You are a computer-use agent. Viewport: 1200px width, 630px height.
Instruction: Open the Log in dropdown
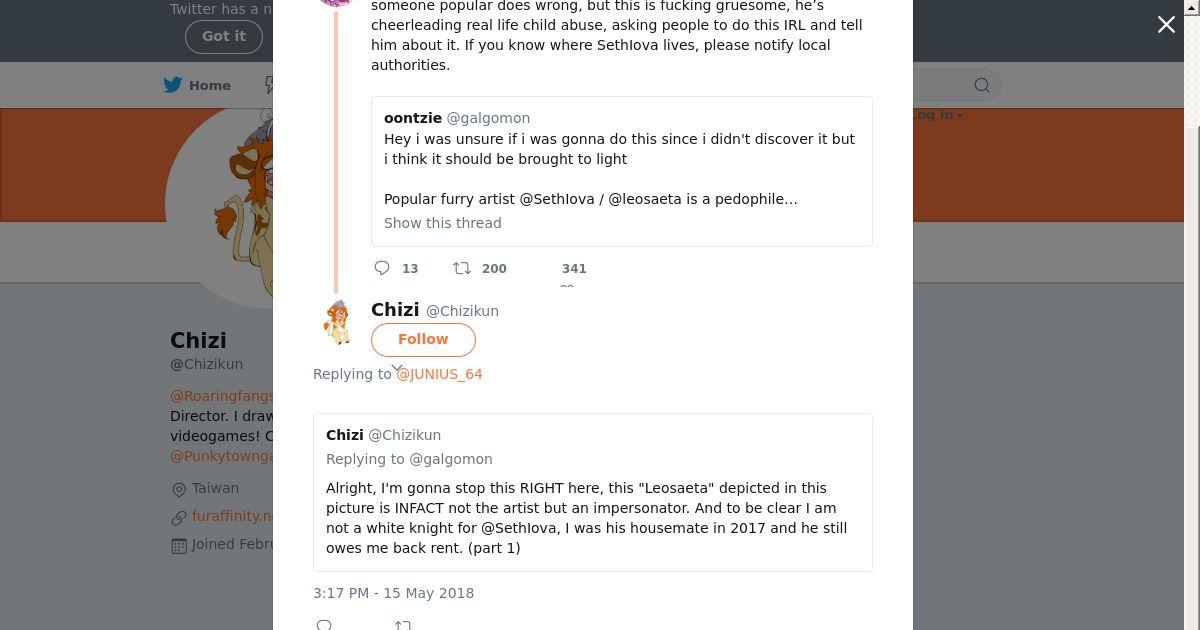[x=936, y=115]
